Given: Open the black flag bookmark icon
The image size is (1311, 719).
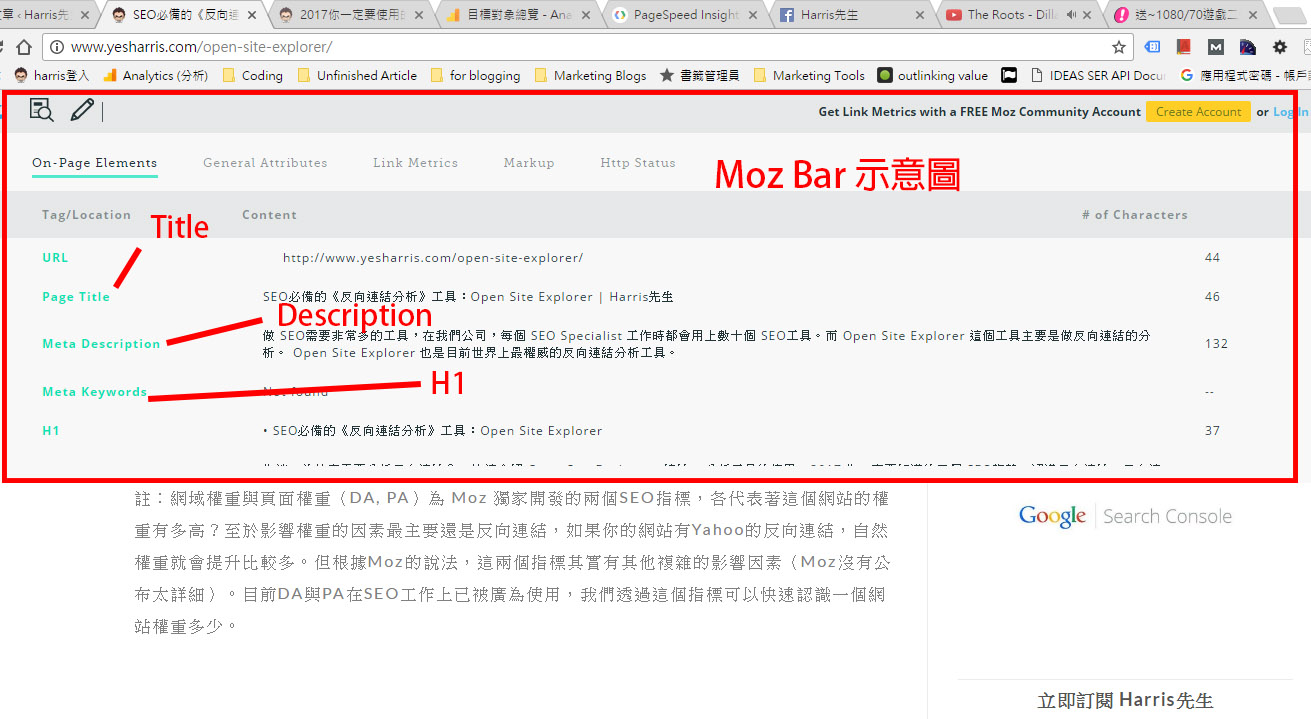Looking at the screenshot, I should [x=1010, y=75].
